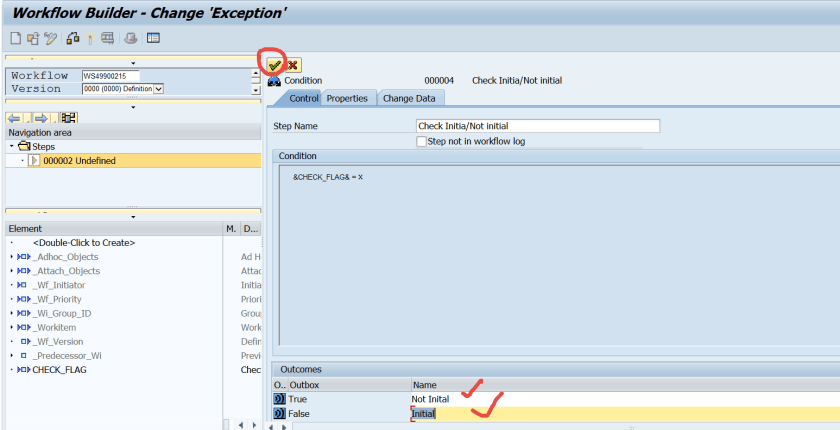Image resolution: width=840 pixels, height=430 pixels.
Task: Click the _Wf_Initiator element icon
Action: pos(22,285)
